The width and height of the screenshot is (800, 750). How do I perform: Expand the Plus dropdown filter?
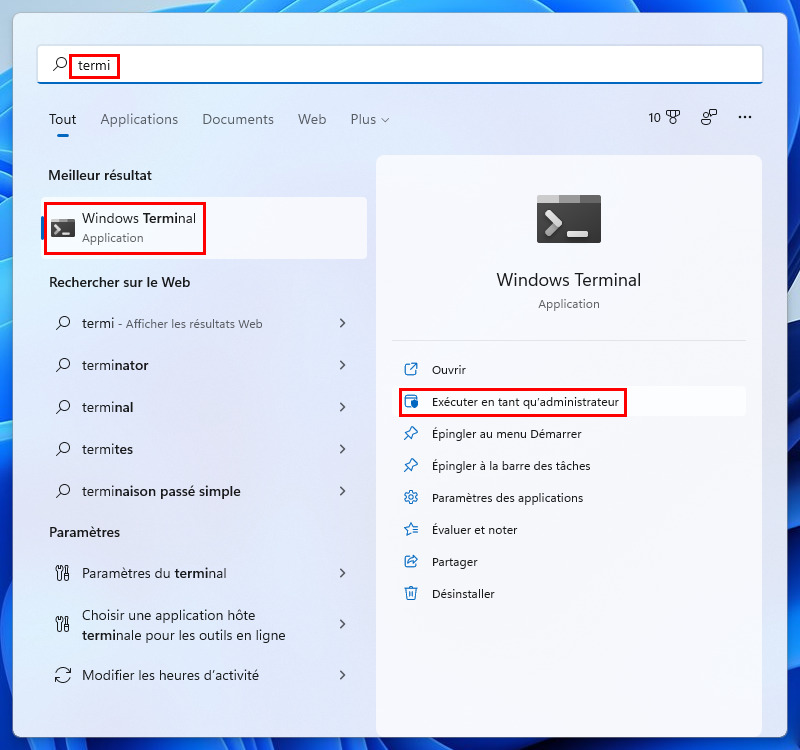[369, 119]
